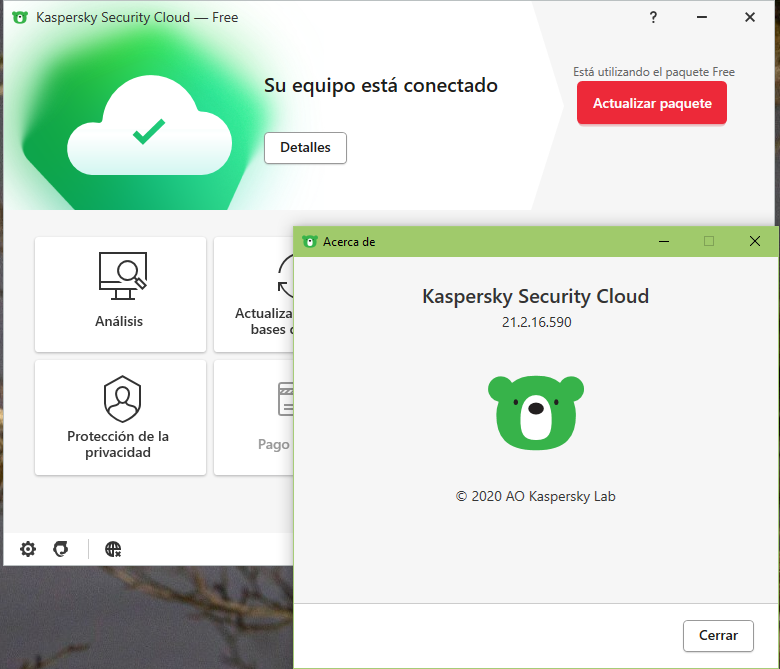Click 'Su equipo está conectado' status text

click(x=381, y=86)
